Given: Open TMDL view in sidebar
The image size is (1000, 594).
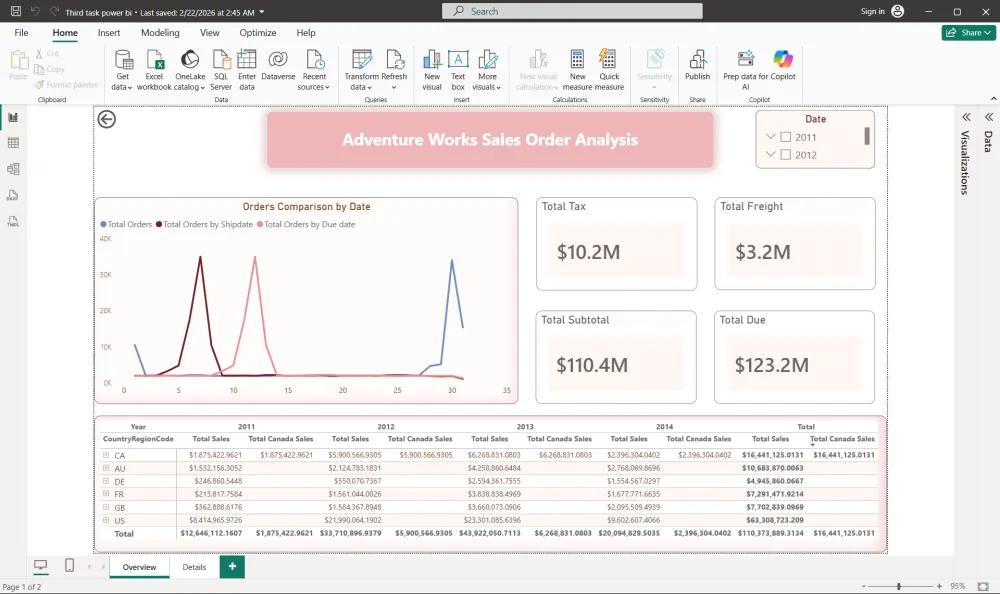Looking at the screenshot, I should (13, 221).
